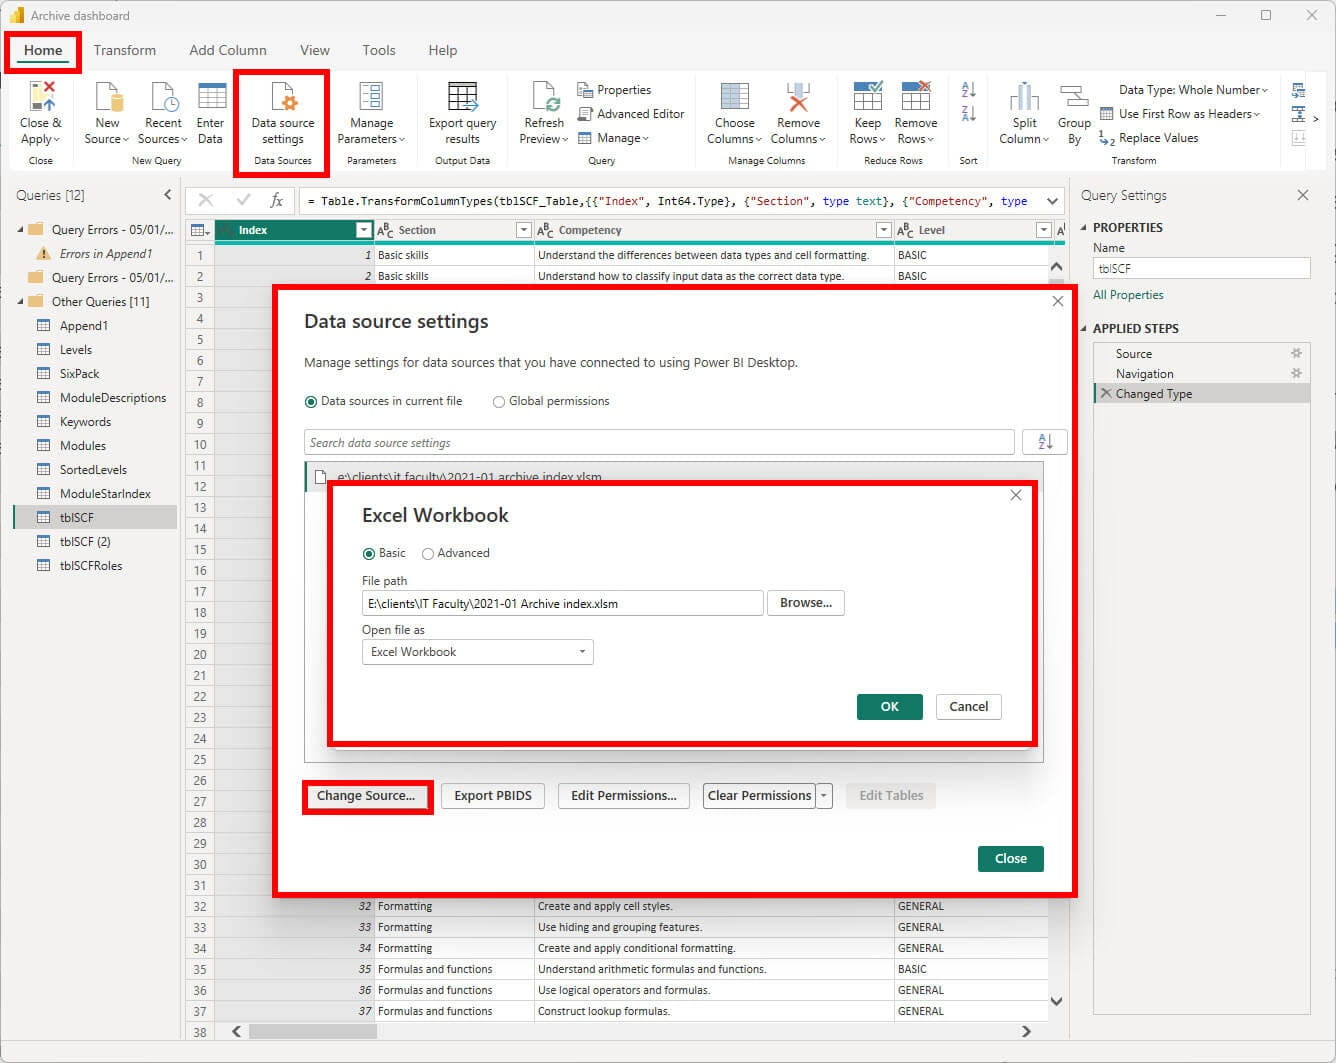Click Export query results icon

pos(462,97)
